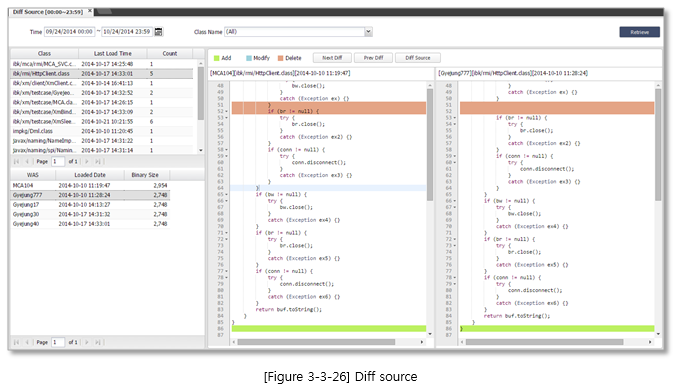691x387 pixels.
Task: Collapse code fold at line 54 in Gyejung777 pane
Action: [x=455, y=124]
